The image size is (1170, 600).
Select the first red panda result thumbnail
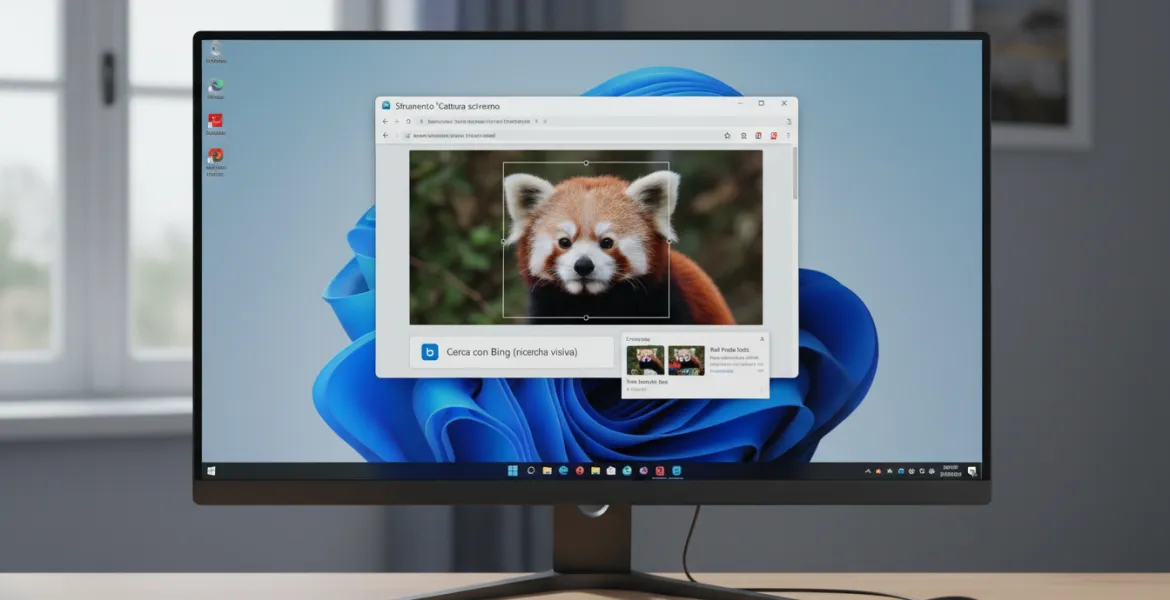pos(645,360)
